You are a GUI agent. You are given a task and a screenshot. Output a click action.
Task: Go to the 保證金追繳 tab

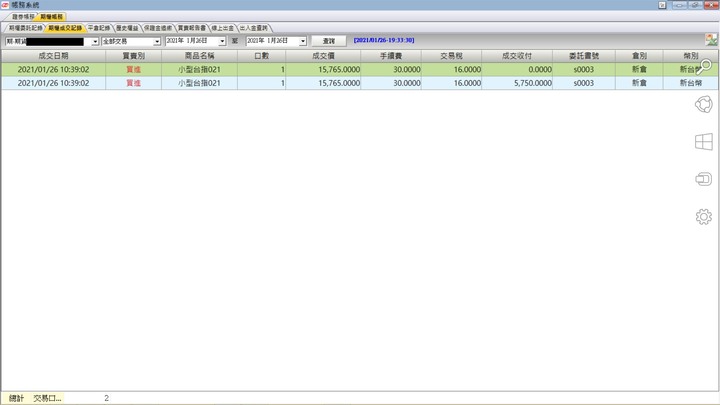[x=158, y=28]
